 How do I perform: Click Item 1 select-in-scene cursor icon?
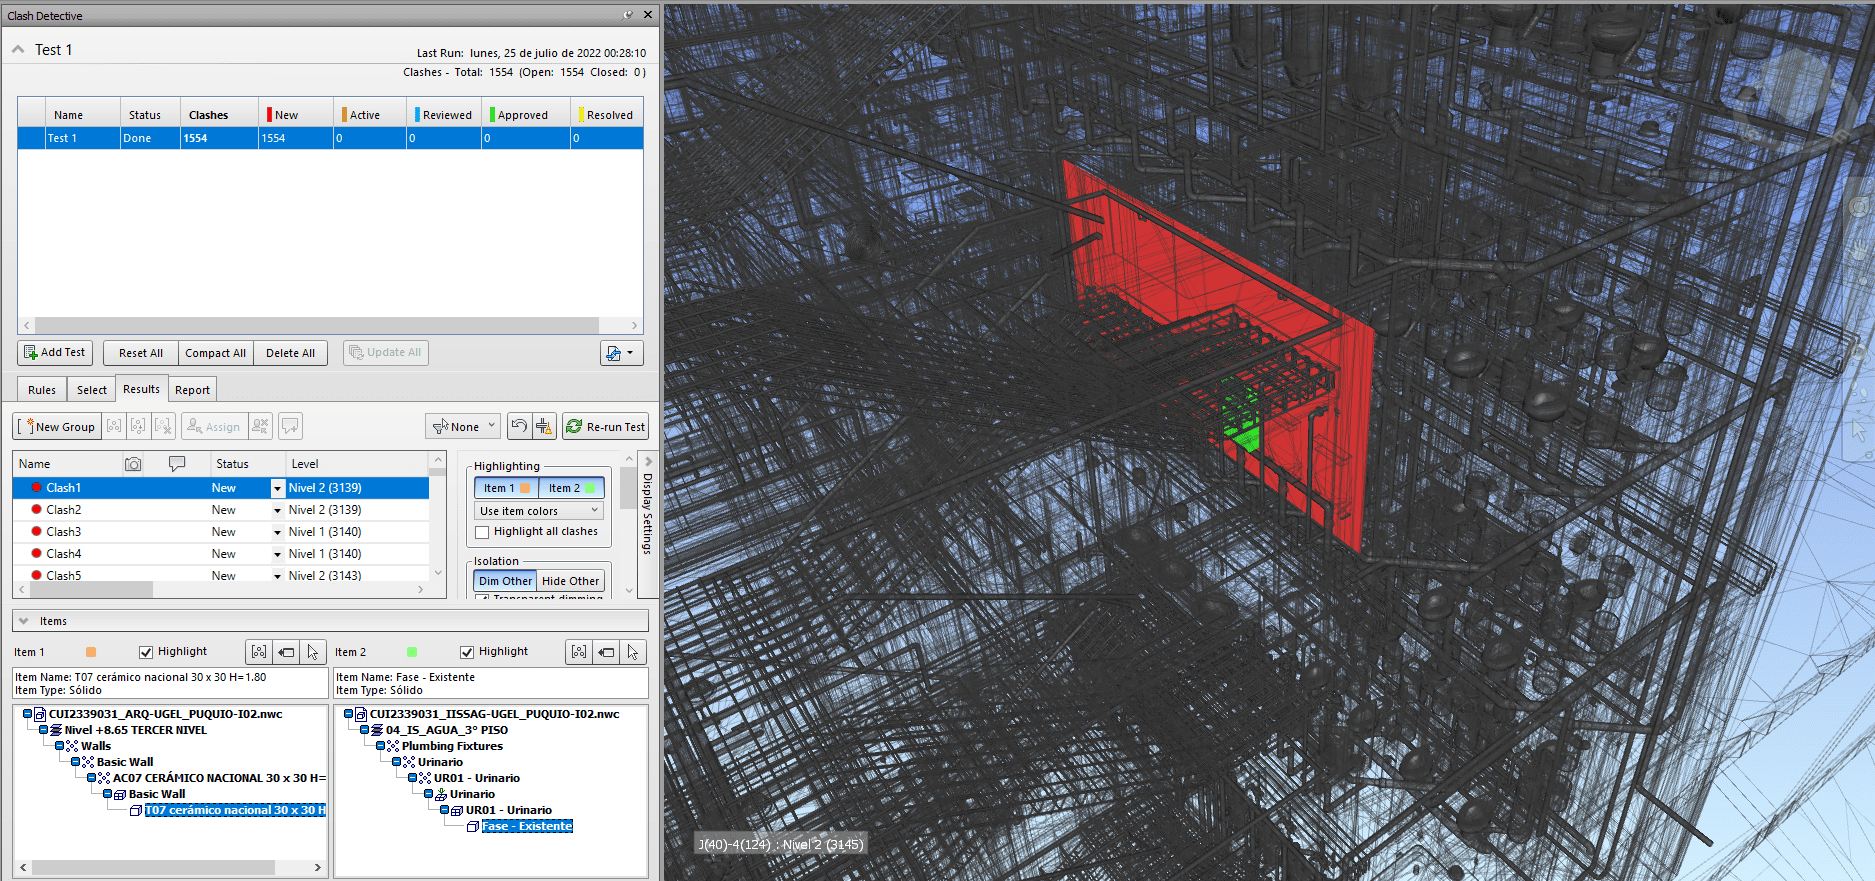pyautogui.click(x=313, y=652)
